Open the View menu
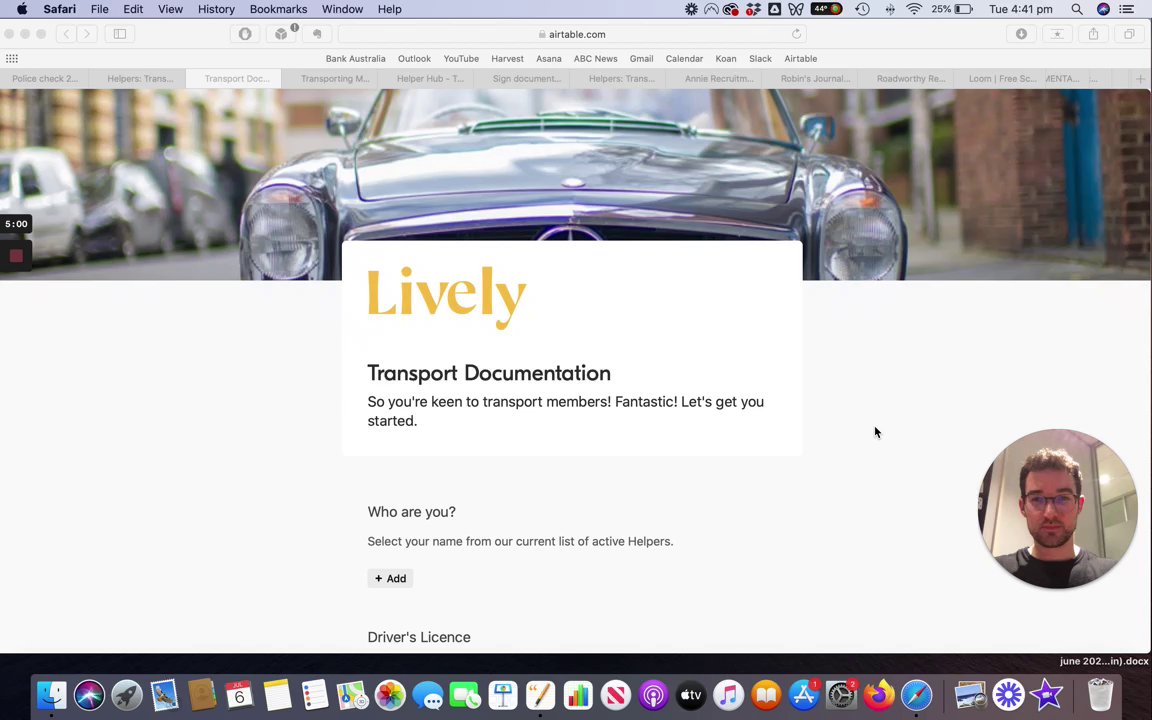This screenshot has width=1152, height=720. pos(170,10)
